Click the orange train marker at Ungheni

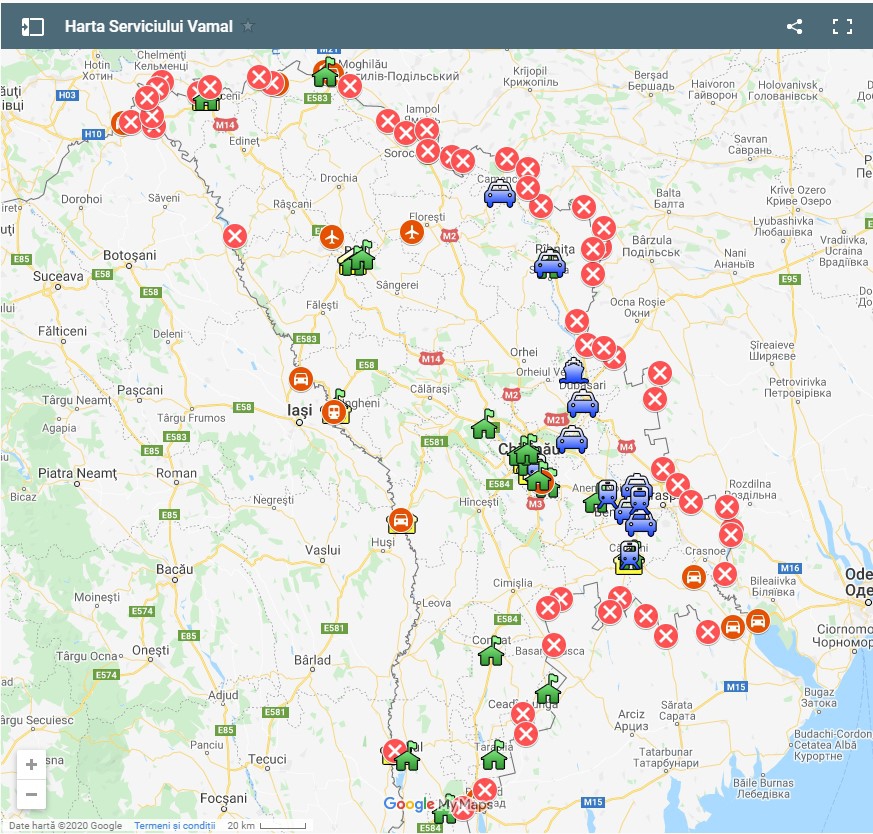point(333,412)
